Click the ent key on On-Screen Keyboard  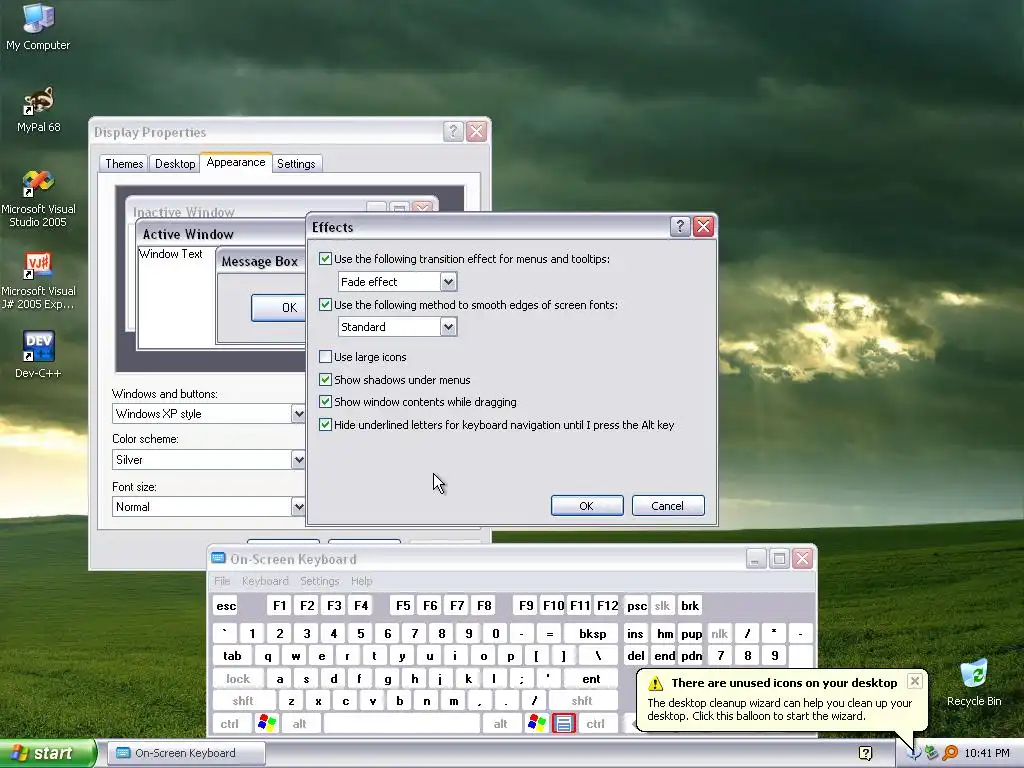click(591, 679)
